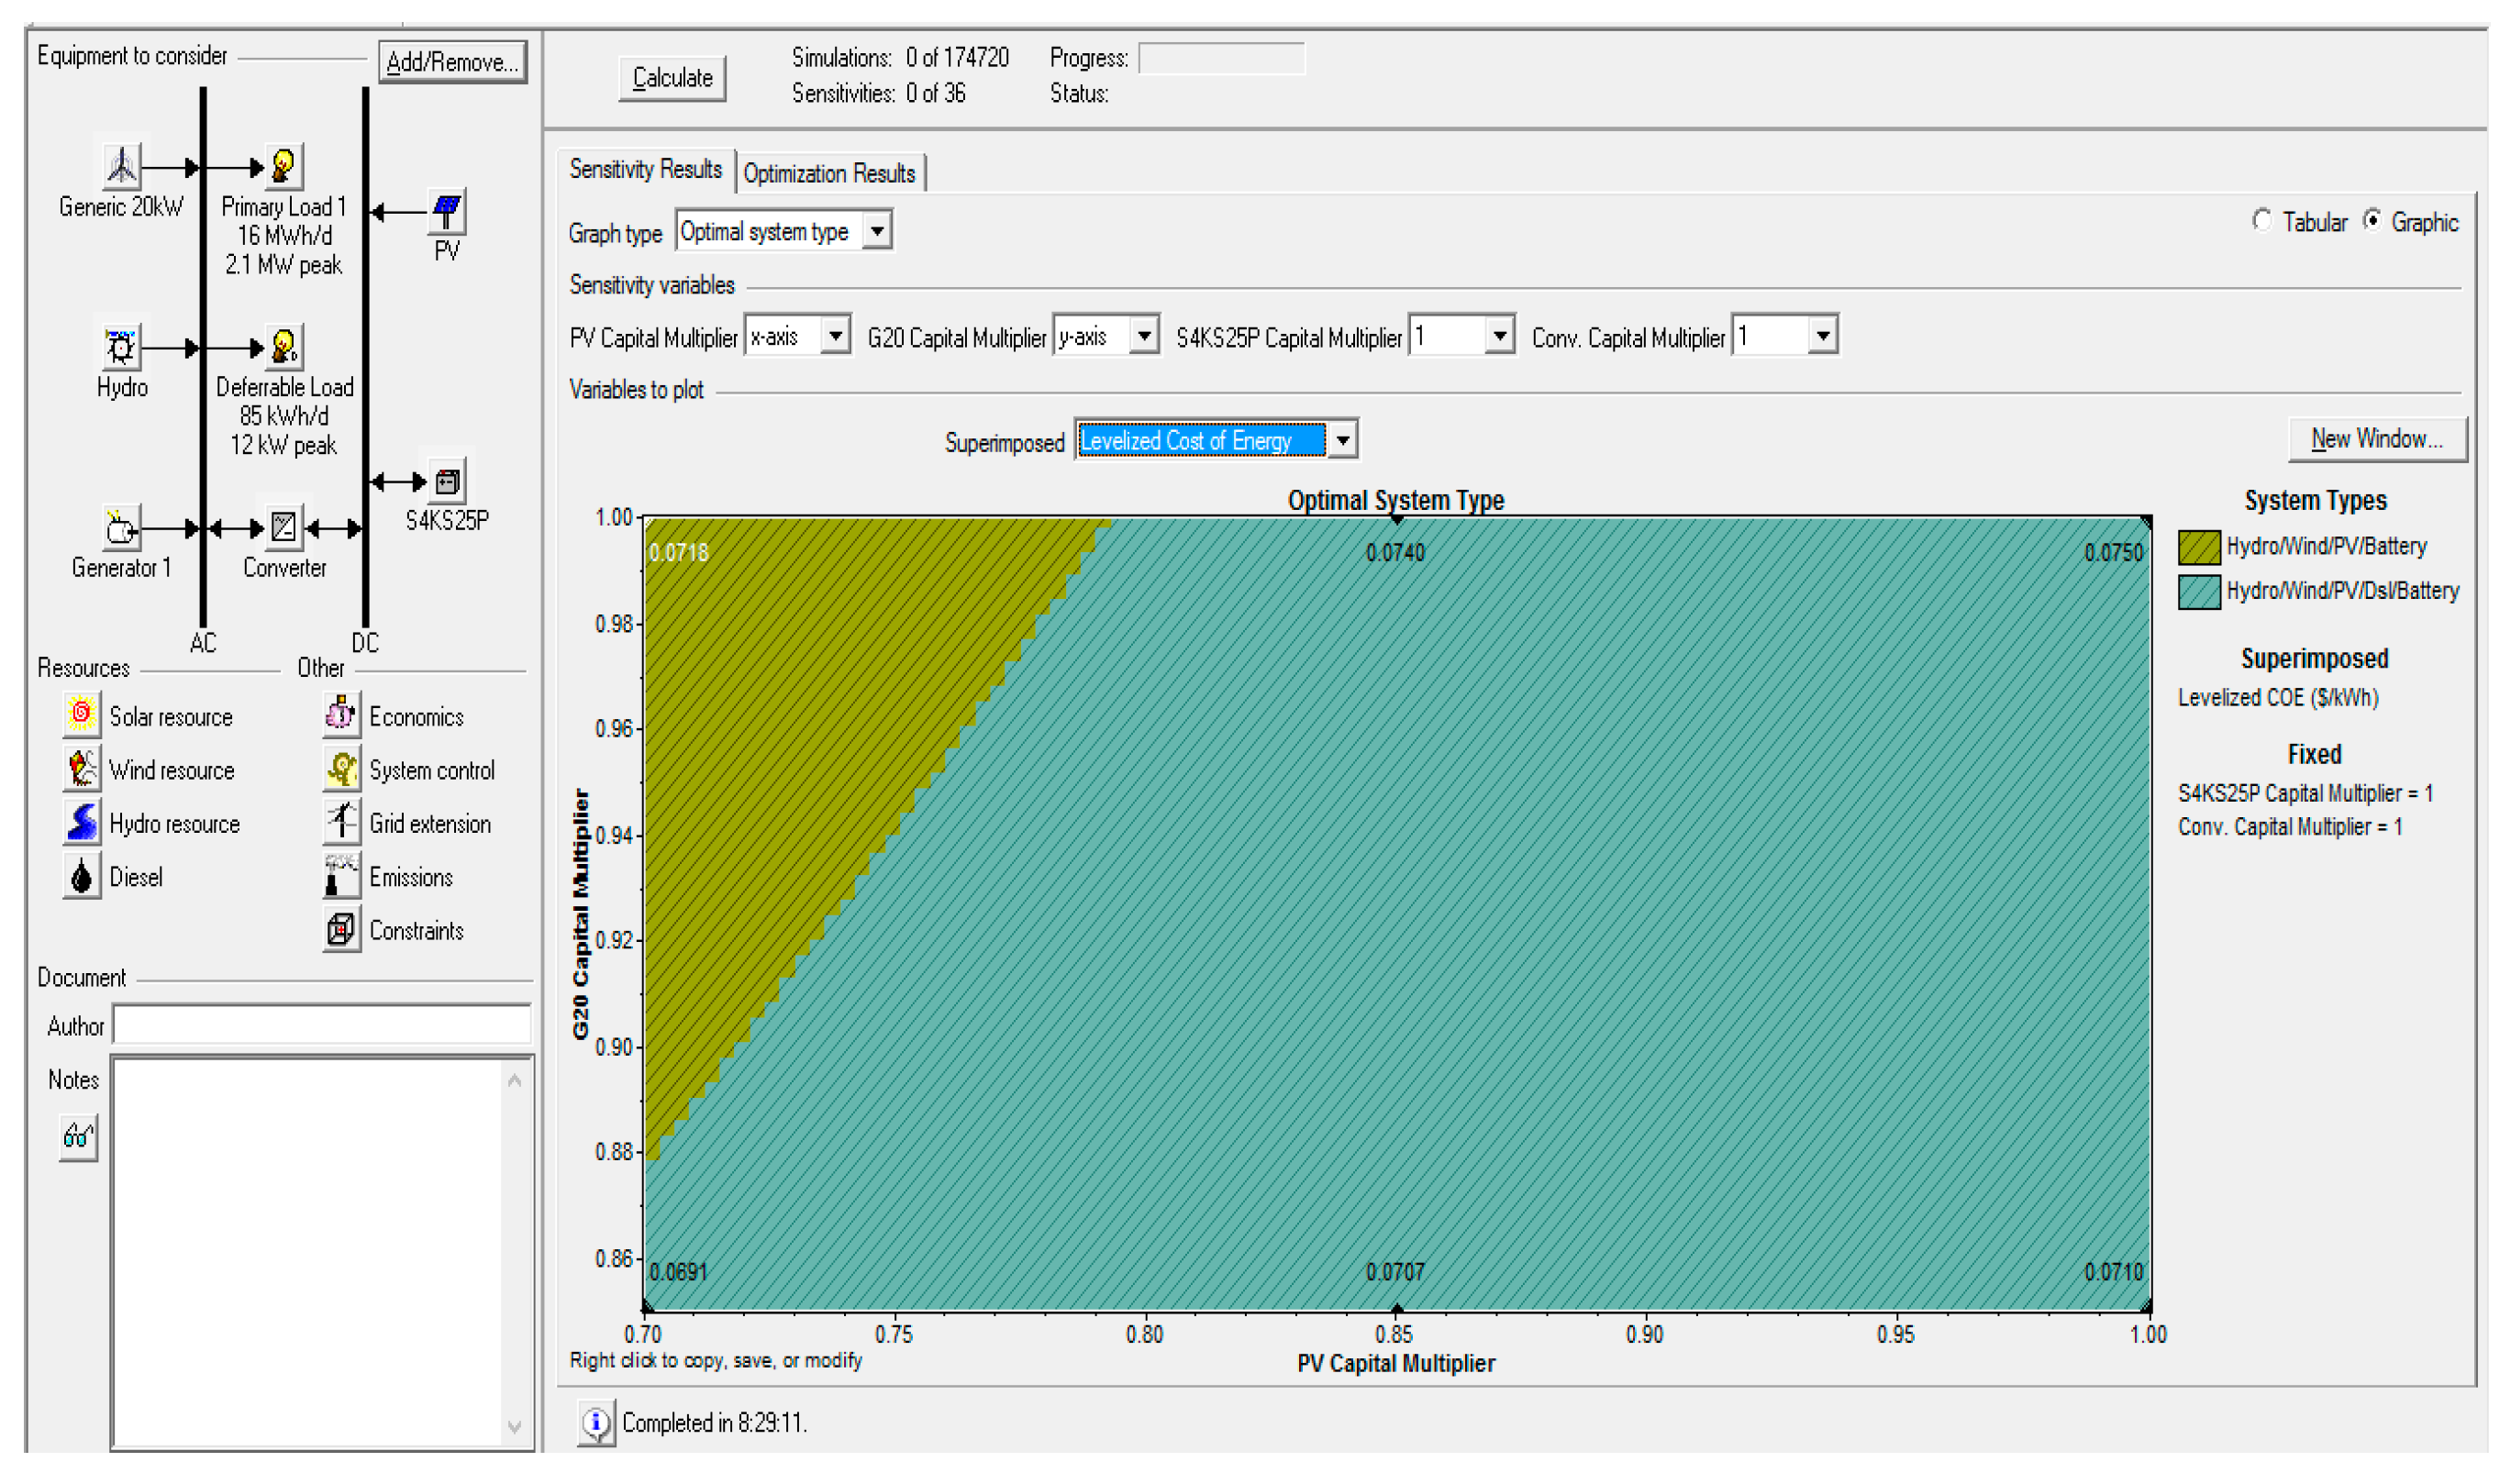Open the PV Capital Multiplier axis dropdown
Image resolution: width=2511 pixels, height=1484 pixels.
click(x=835, y=336)
